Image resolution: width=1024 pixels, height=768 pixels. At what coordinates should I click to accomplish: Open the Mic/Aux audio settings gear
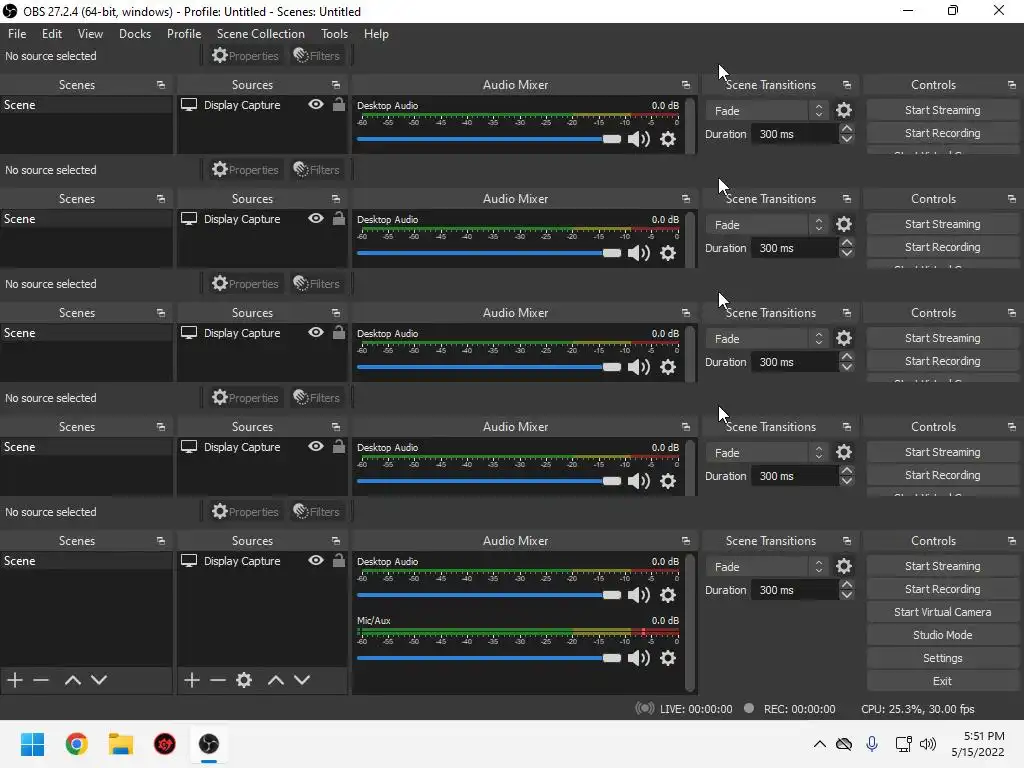point(667,658)
